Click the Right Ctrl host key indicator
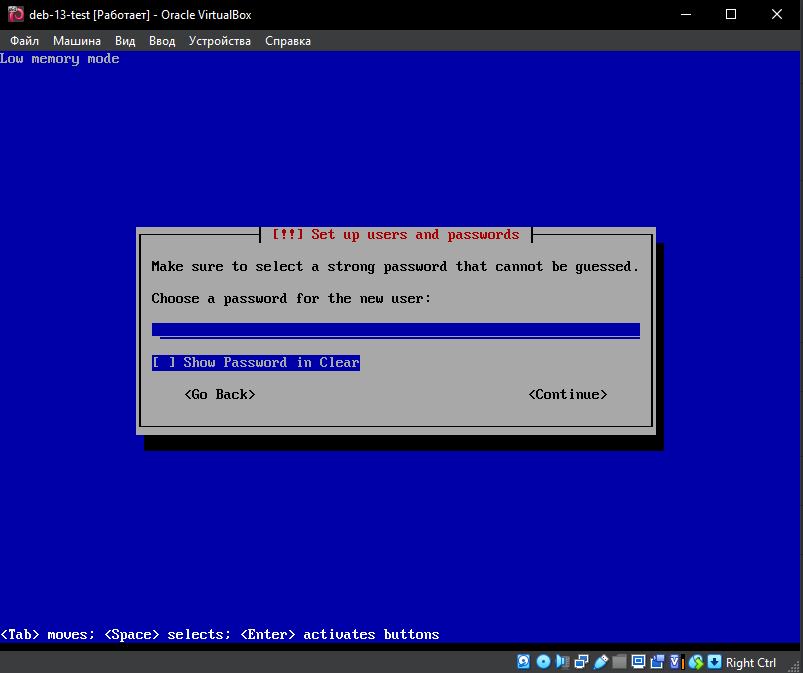This screenshot has width=803, height=673. point(750,662)
